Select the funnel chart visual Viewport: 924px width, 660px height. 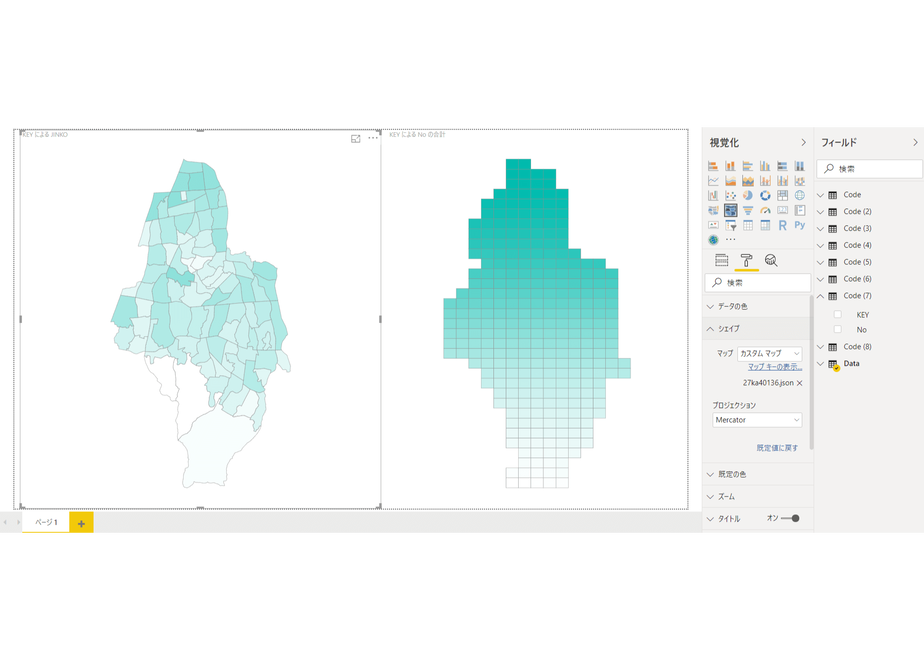[x=748, y=210]
